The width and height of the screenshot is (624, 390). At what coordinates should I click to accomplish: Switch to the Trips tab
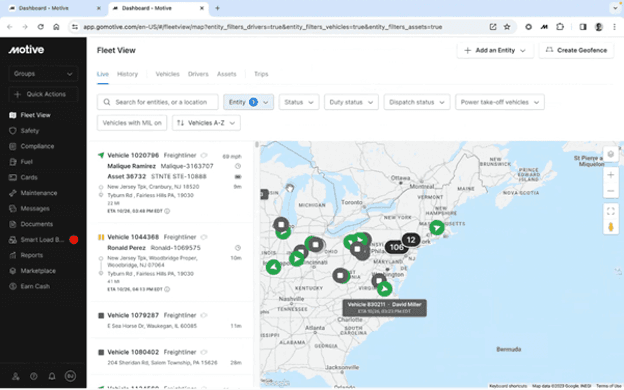(x=261, y=74)
